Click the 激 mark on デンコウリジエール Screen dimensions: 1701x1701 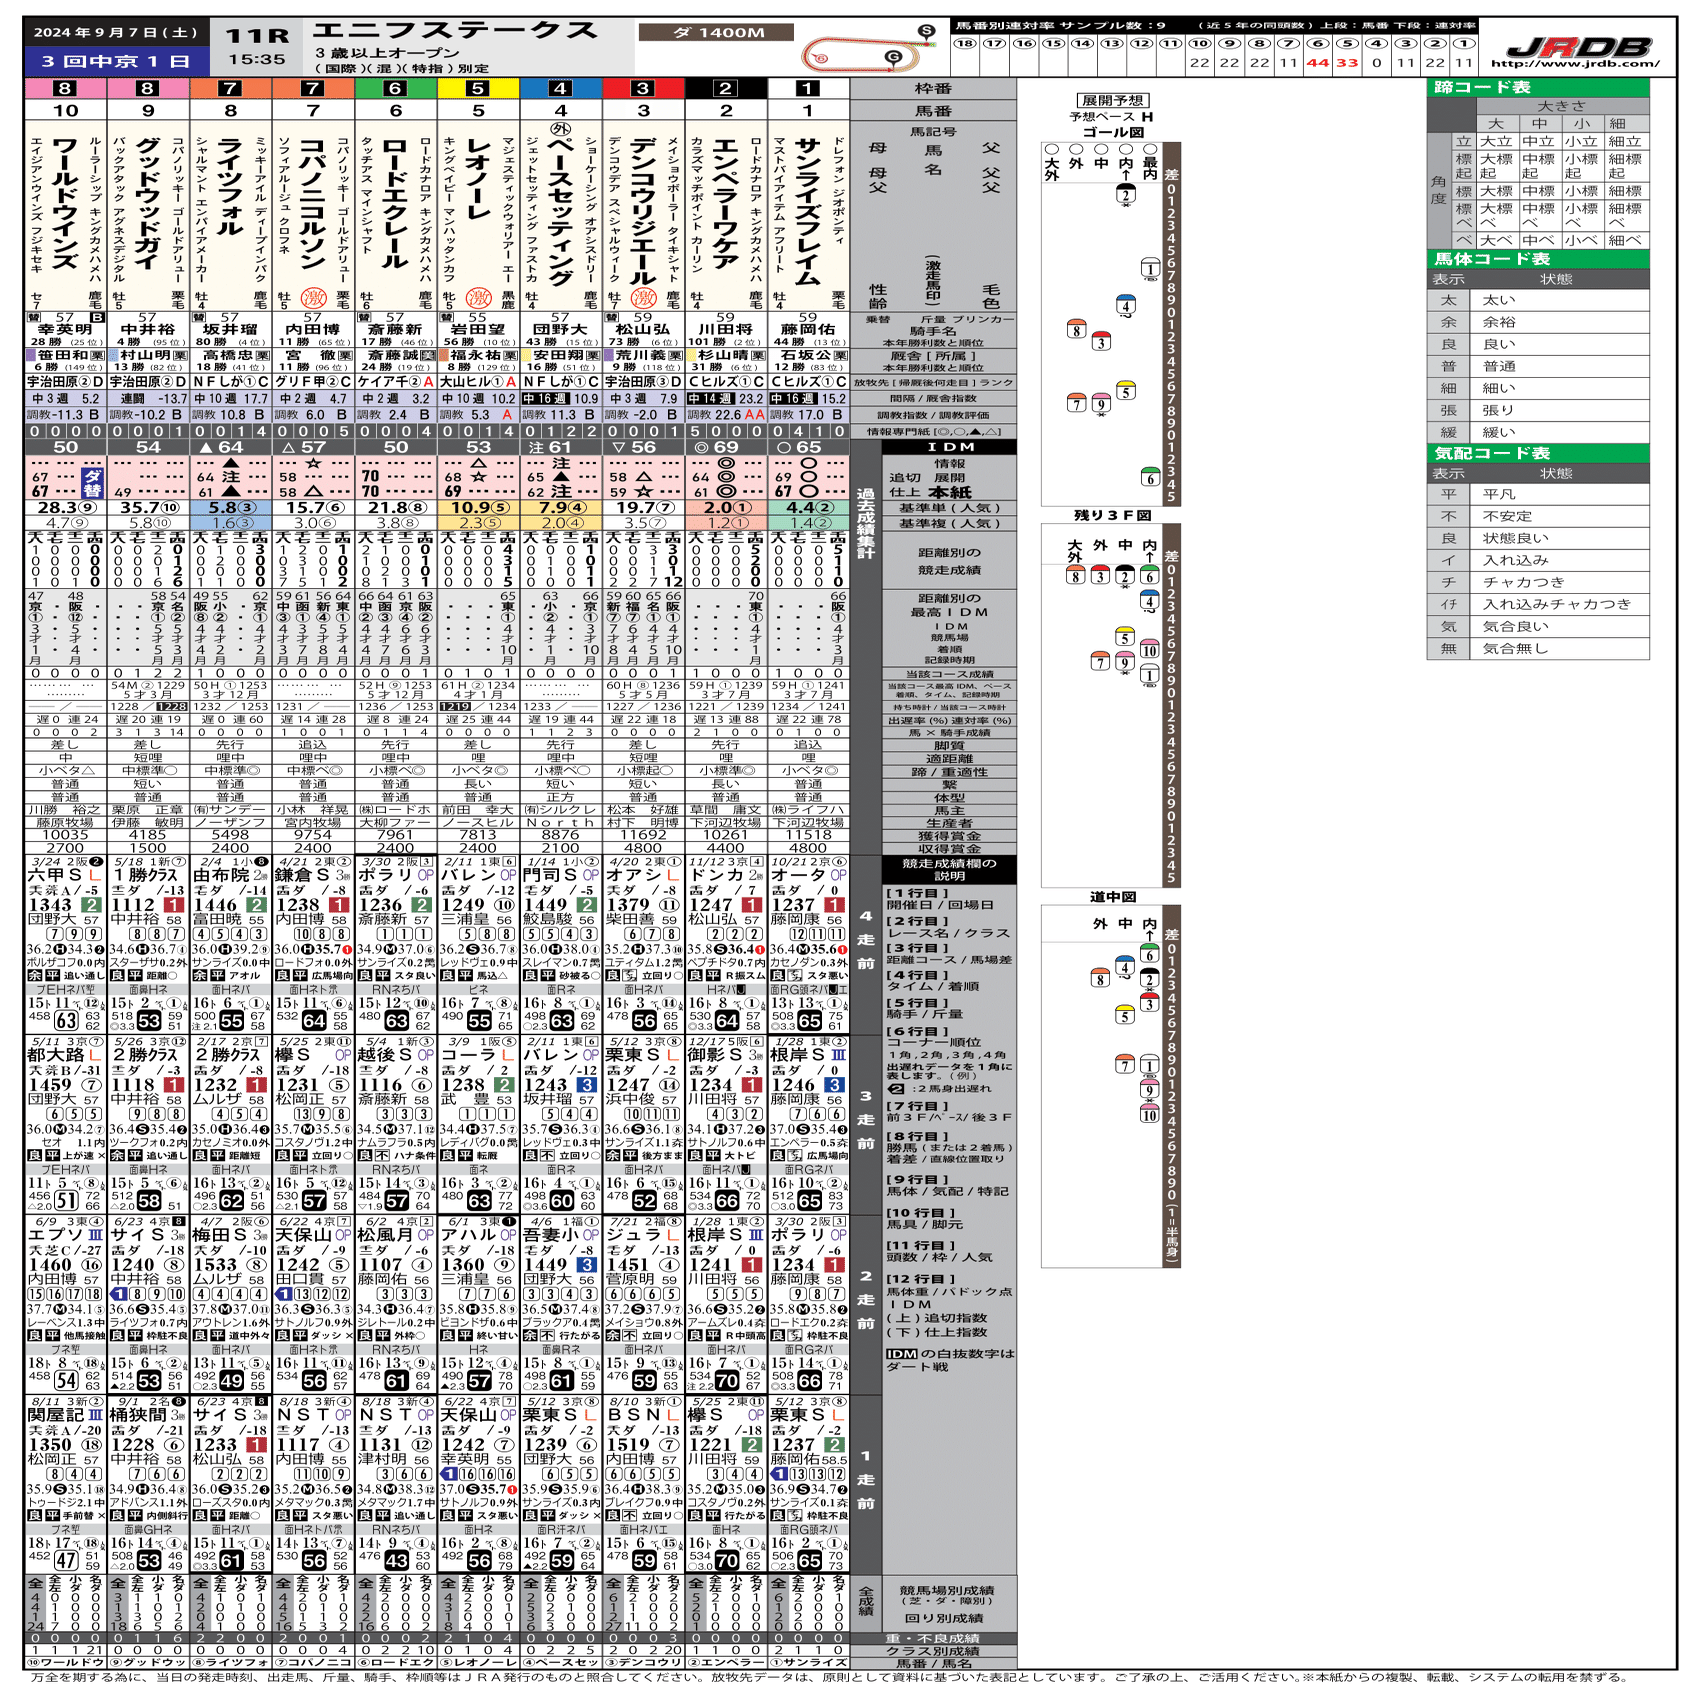[644, 297]
